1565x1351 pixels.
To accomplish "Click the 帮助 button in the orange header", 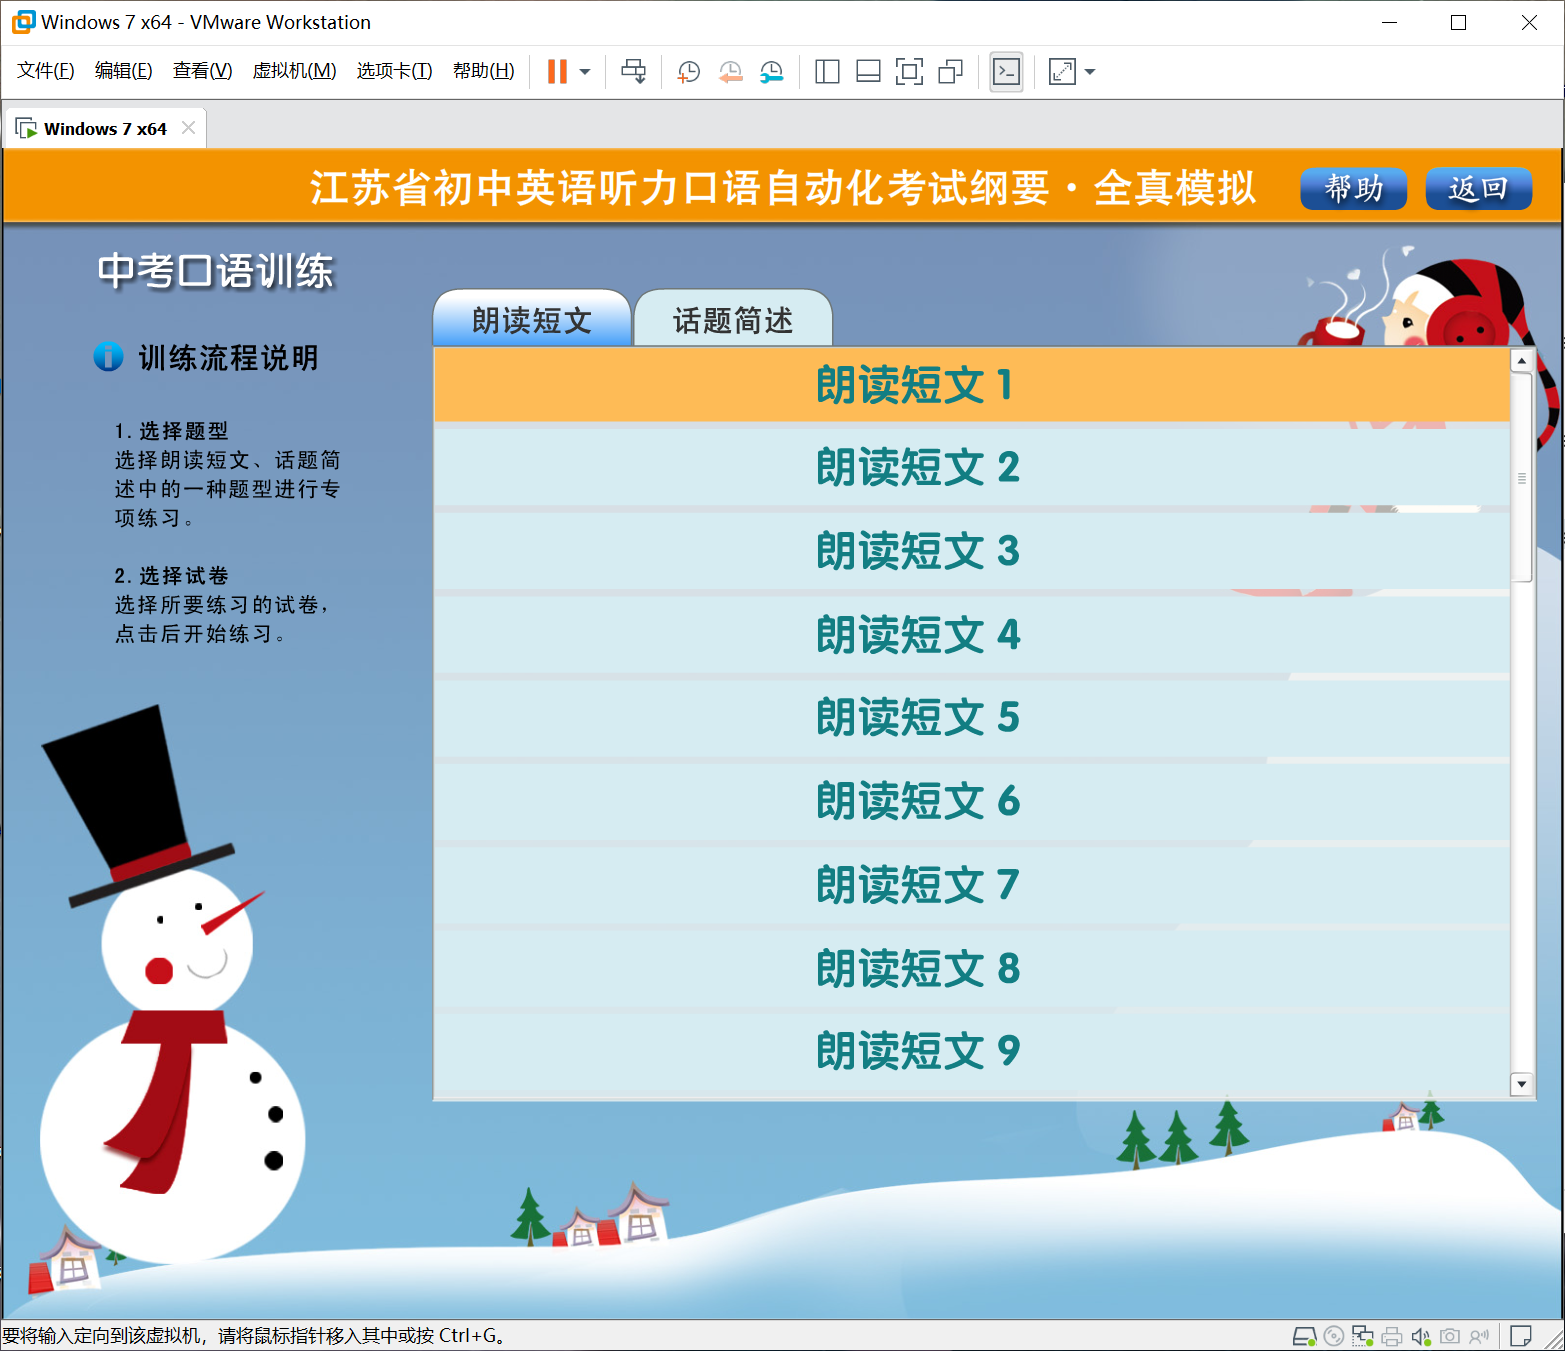I will pos(1353,188).
